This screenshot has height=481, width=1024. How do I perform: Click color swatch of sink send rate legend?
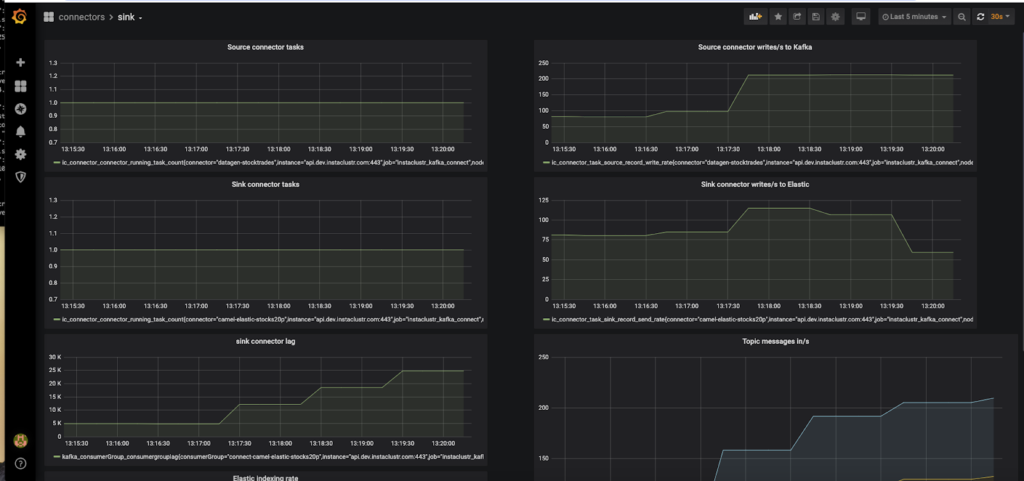point(546,319)
